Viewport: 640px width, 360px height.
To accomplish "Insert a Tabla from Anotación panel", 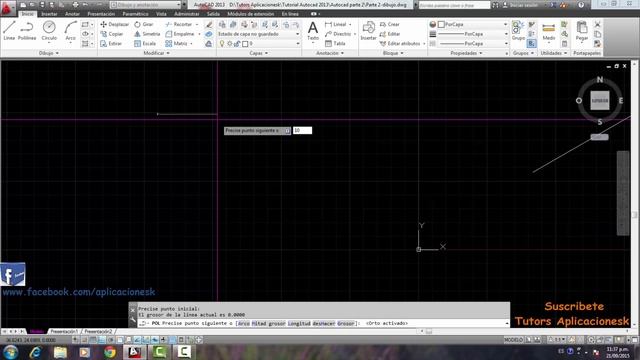I will point(335,43).
